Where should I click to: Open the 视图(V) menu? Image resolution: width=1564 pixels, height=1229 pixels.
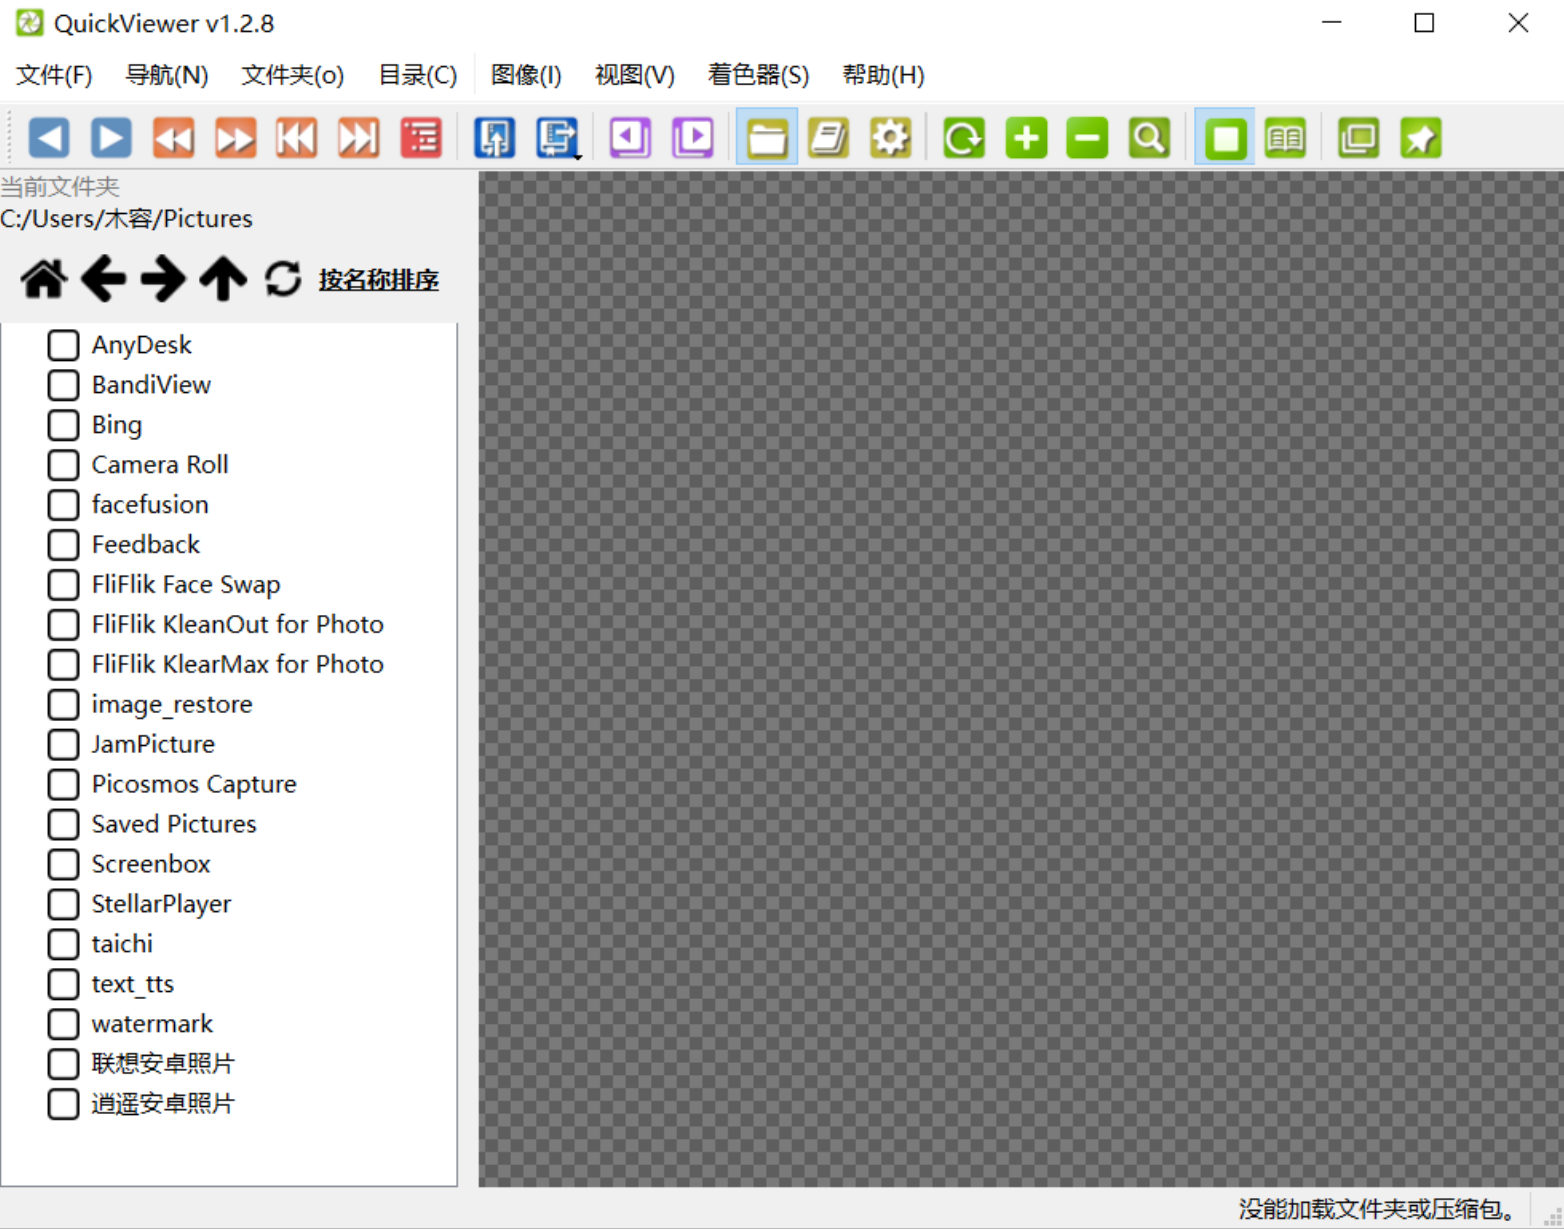click(x=635, y=75)
